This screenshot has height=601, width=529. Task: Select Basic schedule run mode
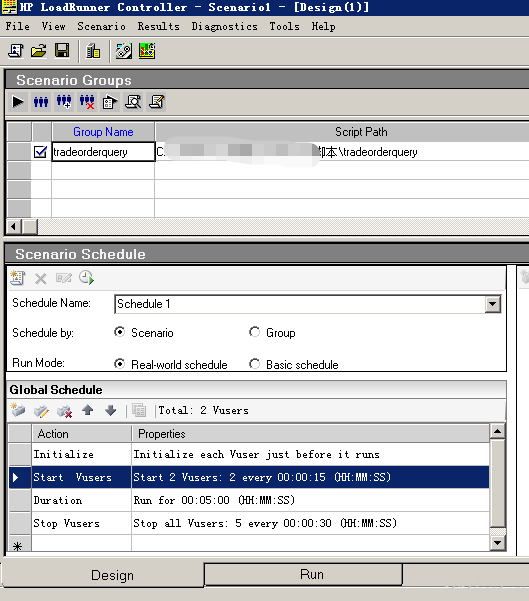[254, 364]
